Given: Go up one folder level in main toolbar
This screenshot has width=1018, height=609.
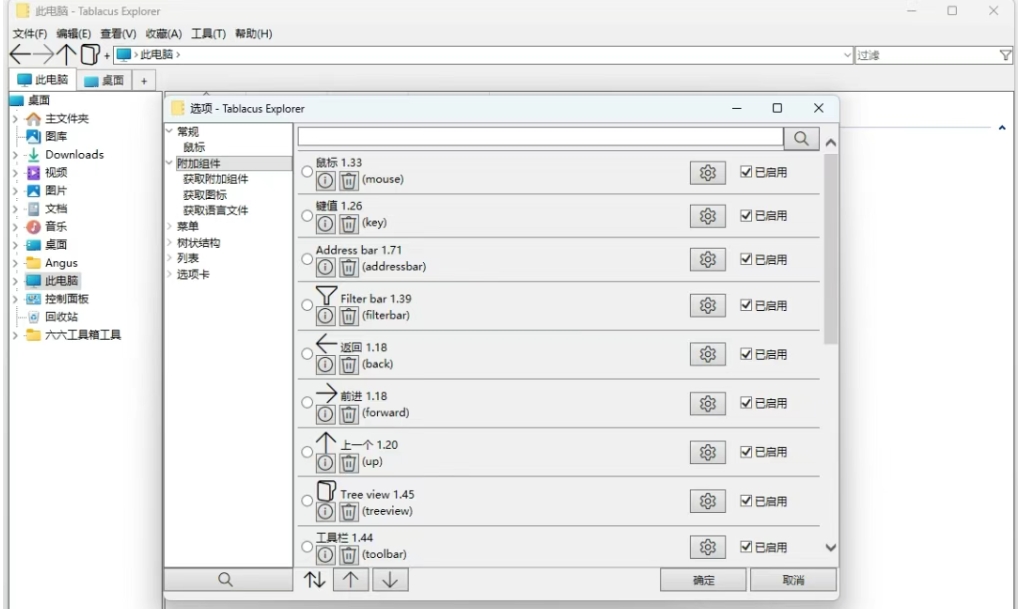Looking at the screenshot, I should pyautogui.click(x=66, y=55).
